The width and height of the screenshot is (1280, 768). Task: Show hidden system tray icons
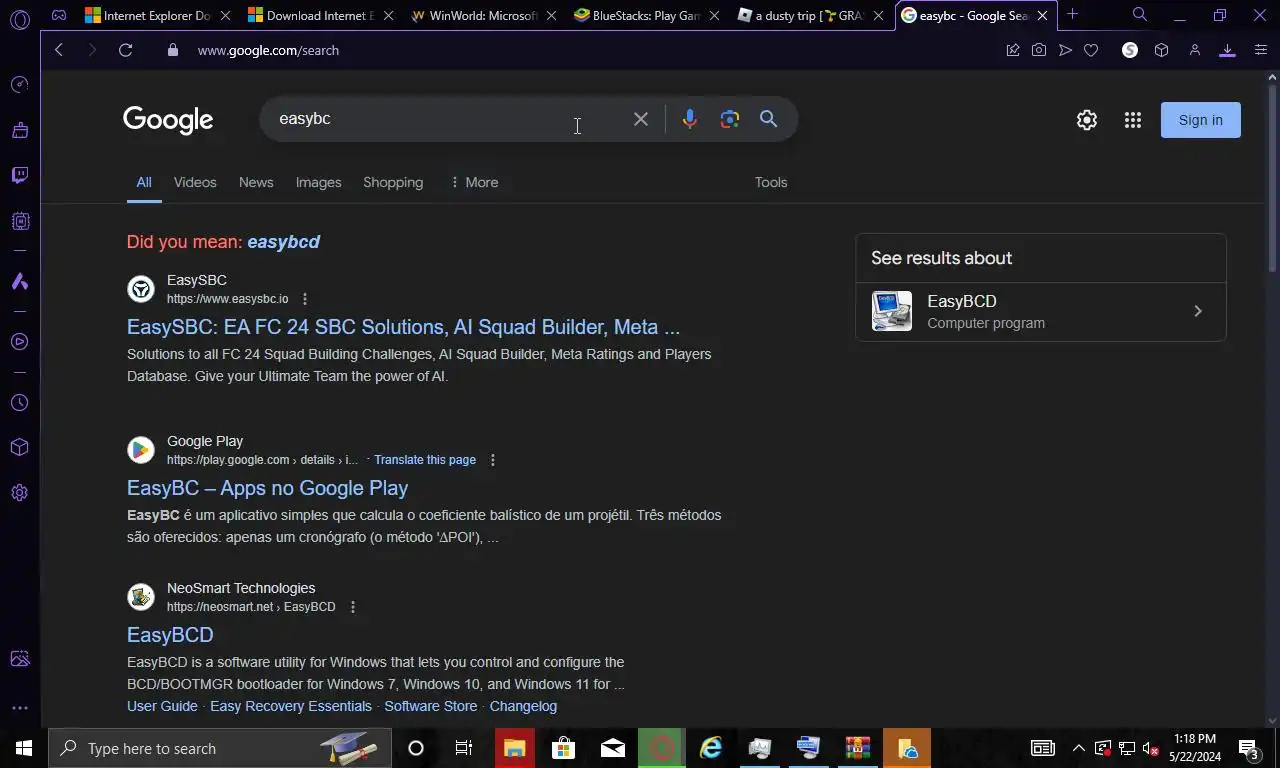[1079, 748]
